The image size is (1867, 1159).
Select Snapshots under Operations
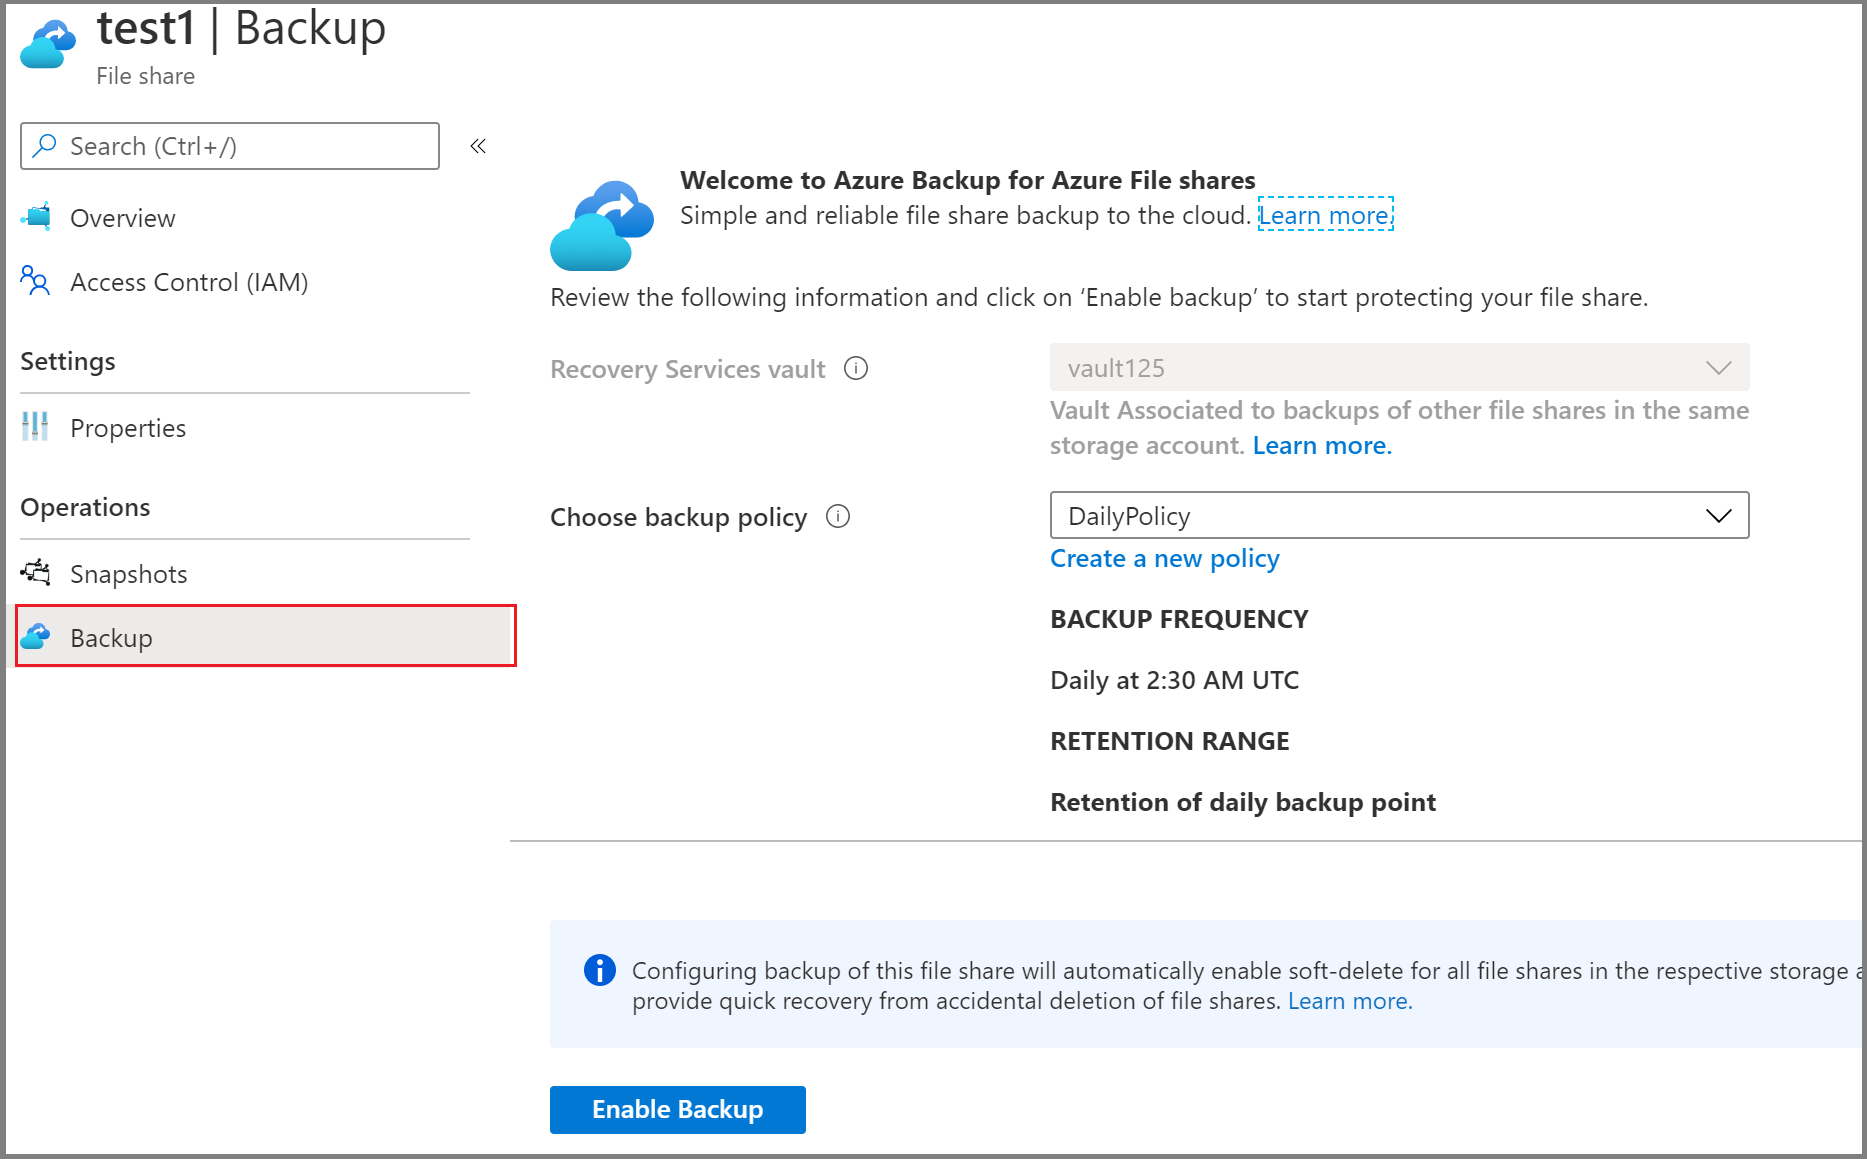128,573
